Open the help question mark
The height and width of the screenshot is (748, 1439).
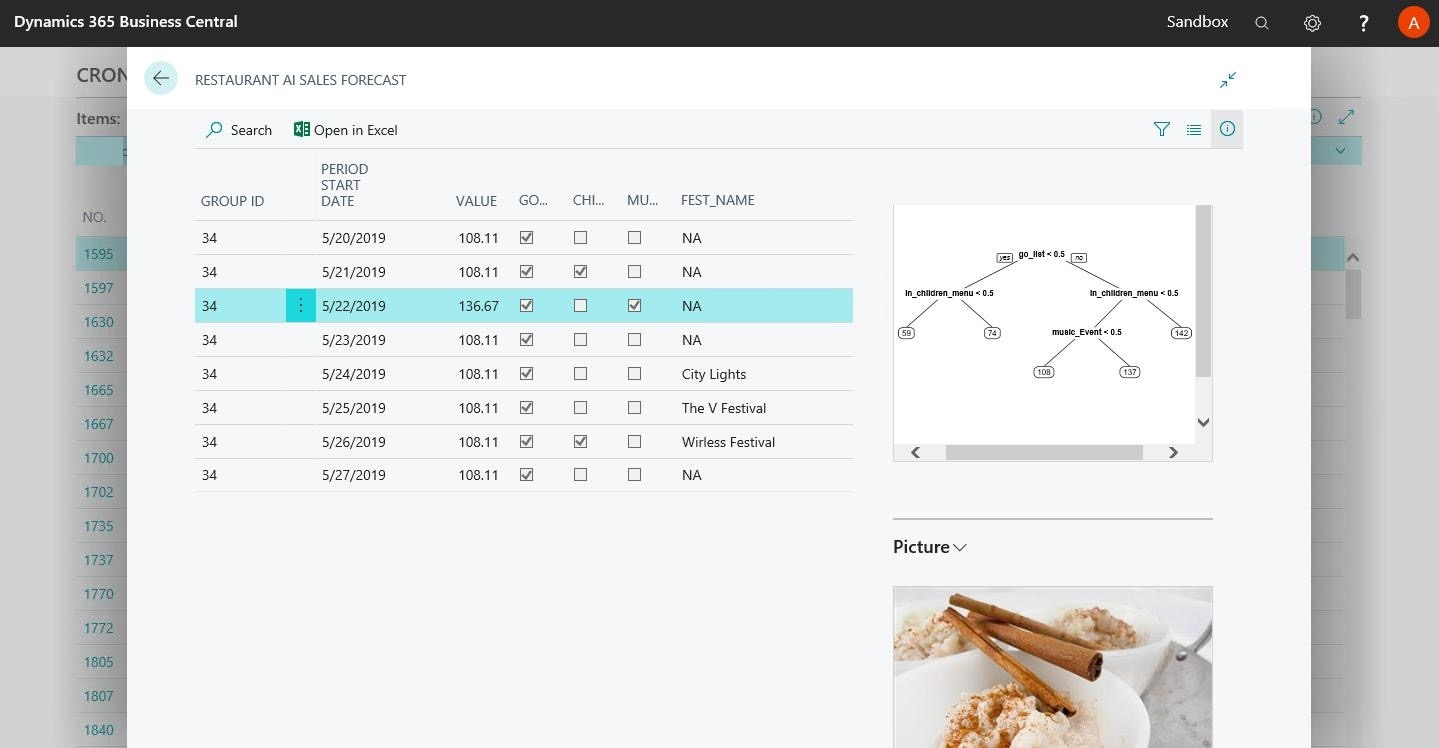point(1363,23)
